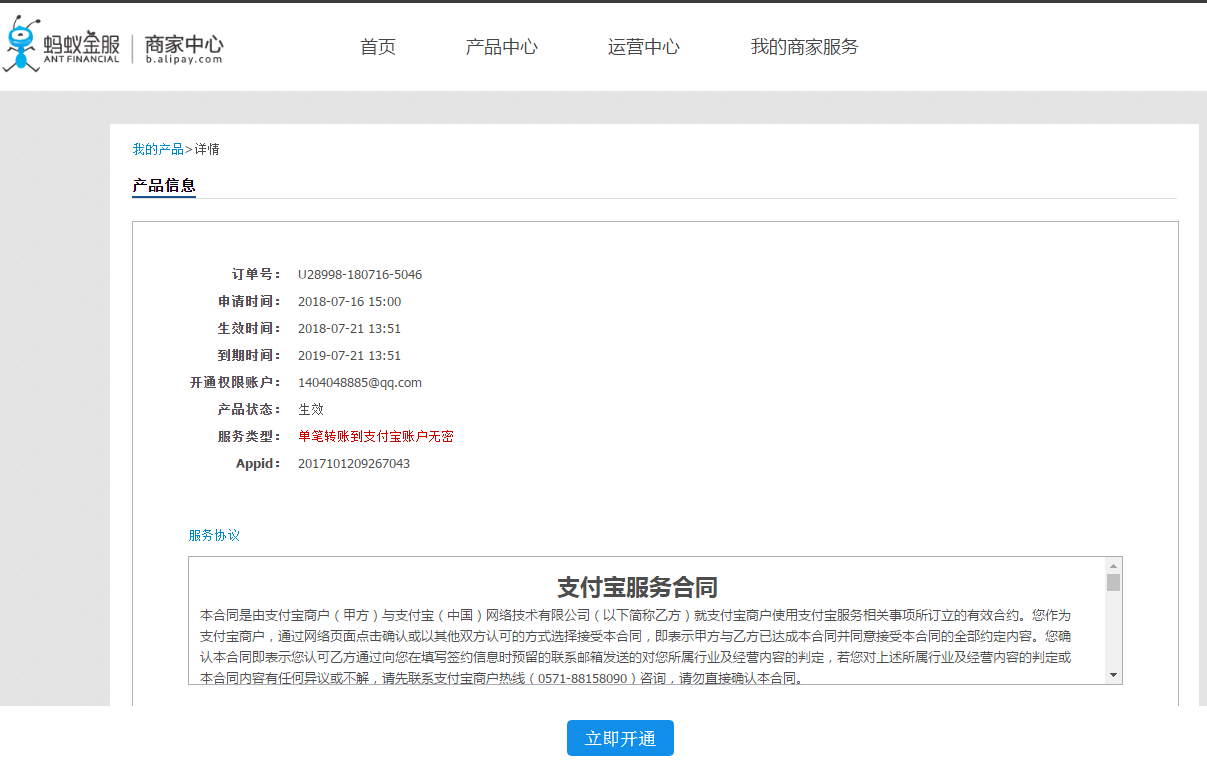Click the red 单笔转账到支付宝账户无密 service type
The image size is (1207, 763).
point(376,436)
